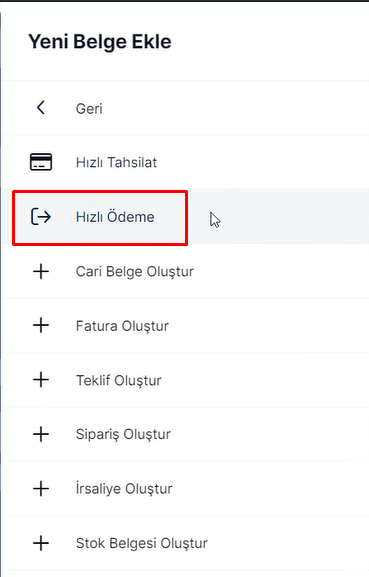The width and height of the screenshot is (369, 577).
Task: Click the back chevron arrow icon
Action: [x=41, y=108]
